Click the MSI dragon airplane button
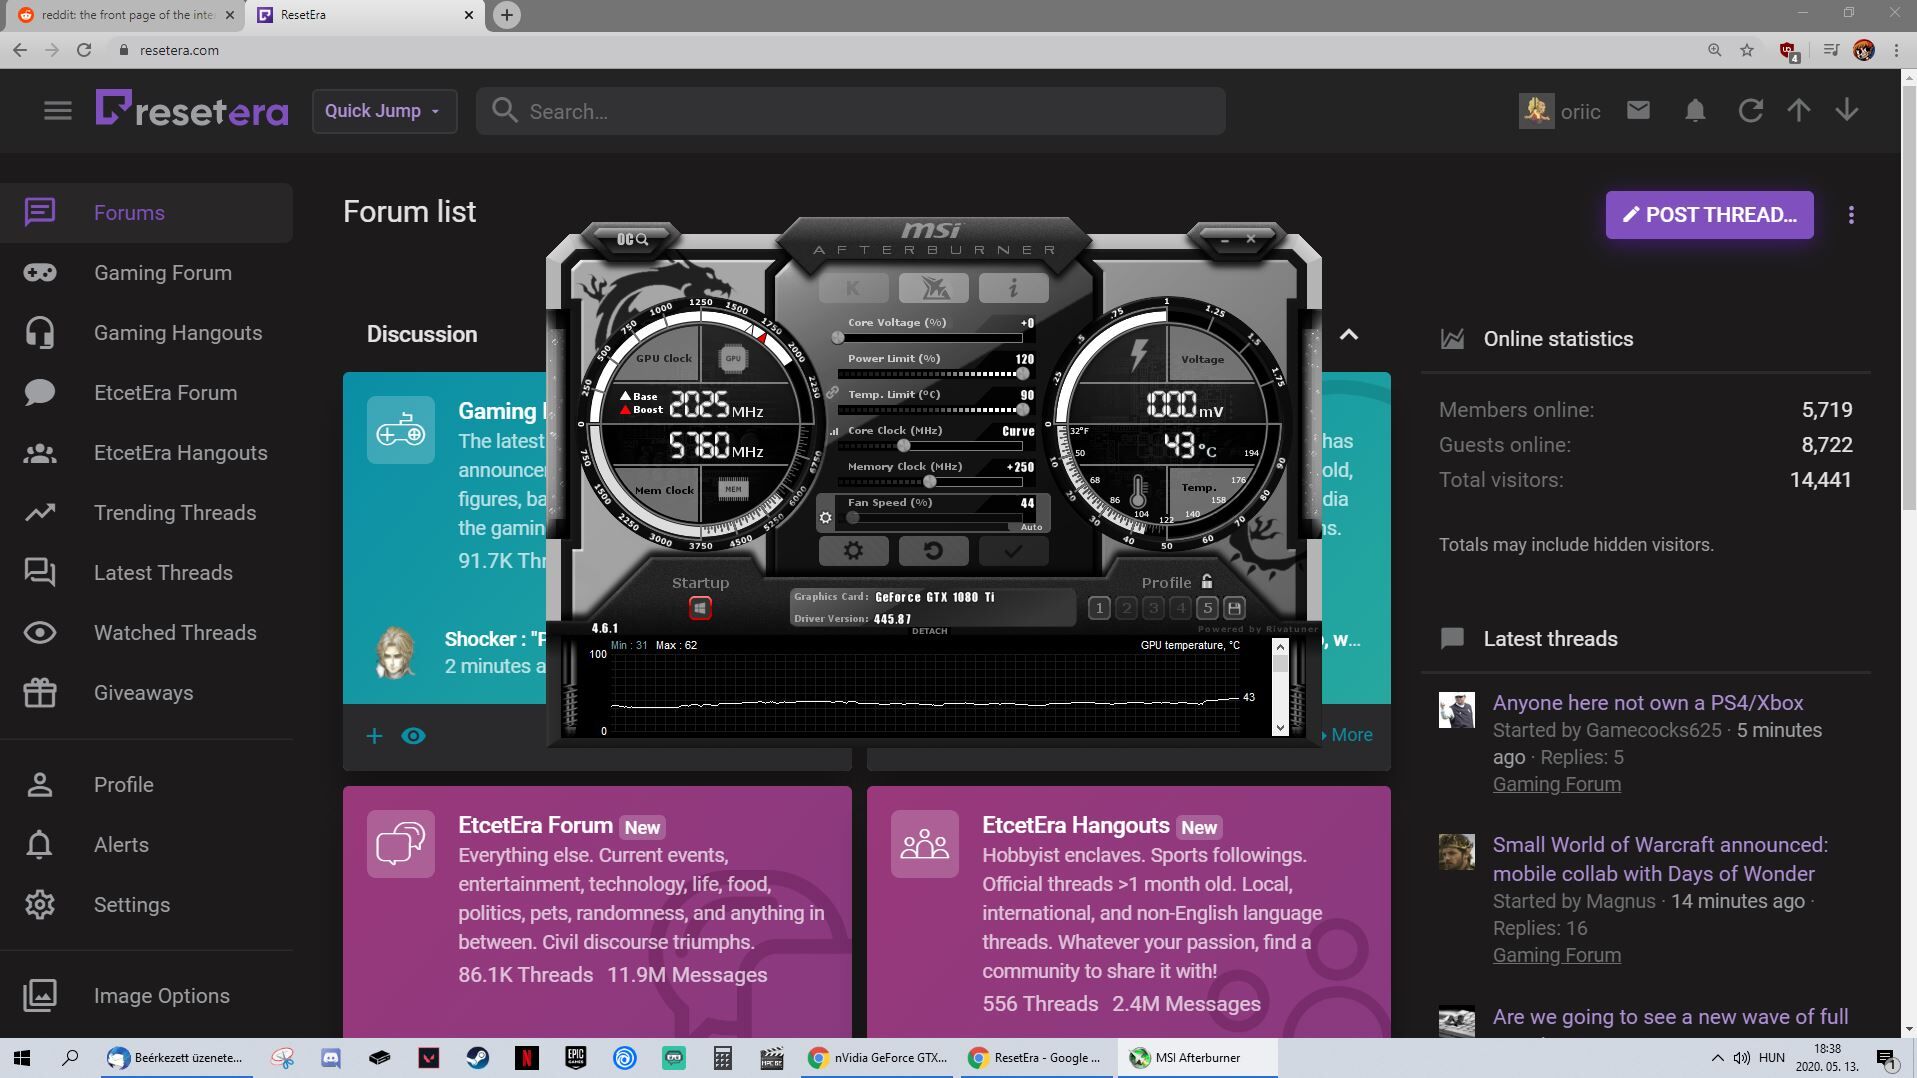Screen dimensions: 1917x1078 pos(933,288)
